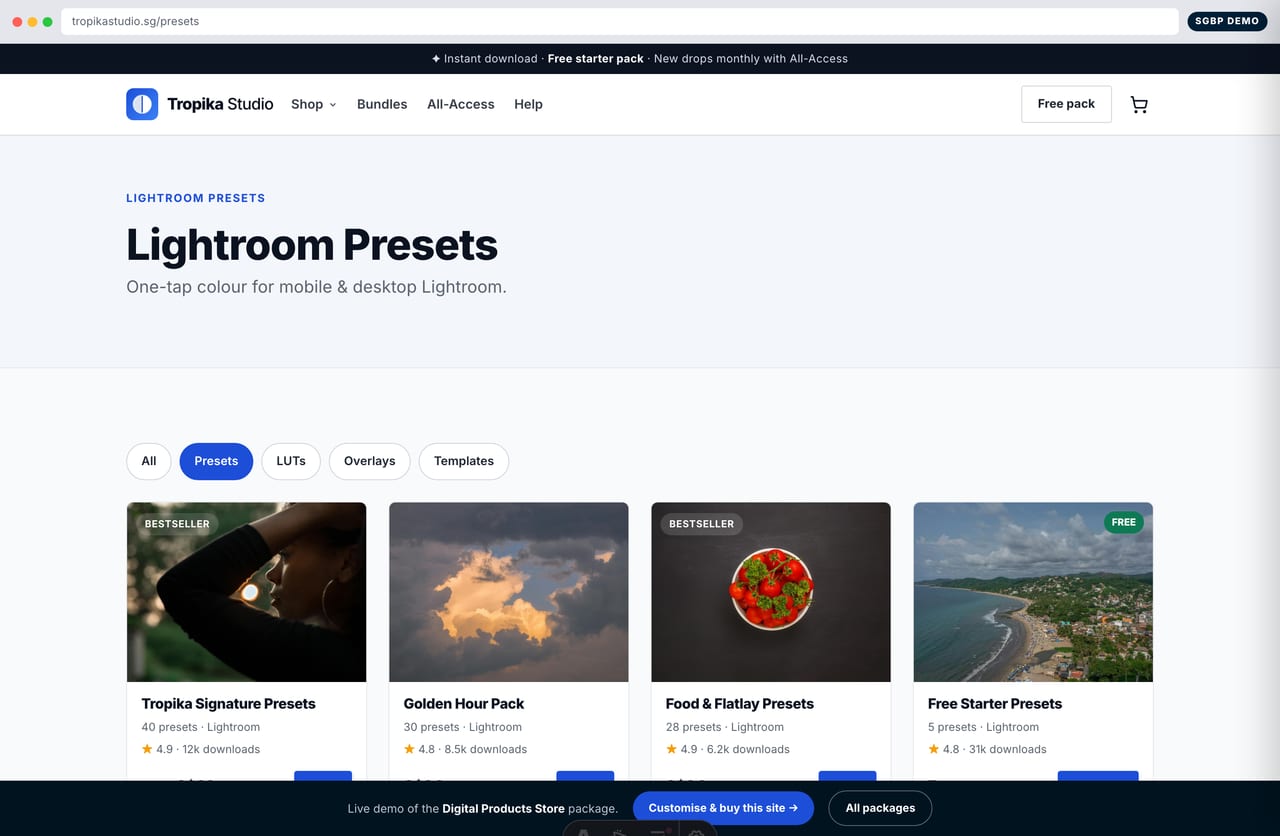Click the Lightroom Presets page heading
1280x836 pixels.
pyautogui.click(x=312, y=245)
